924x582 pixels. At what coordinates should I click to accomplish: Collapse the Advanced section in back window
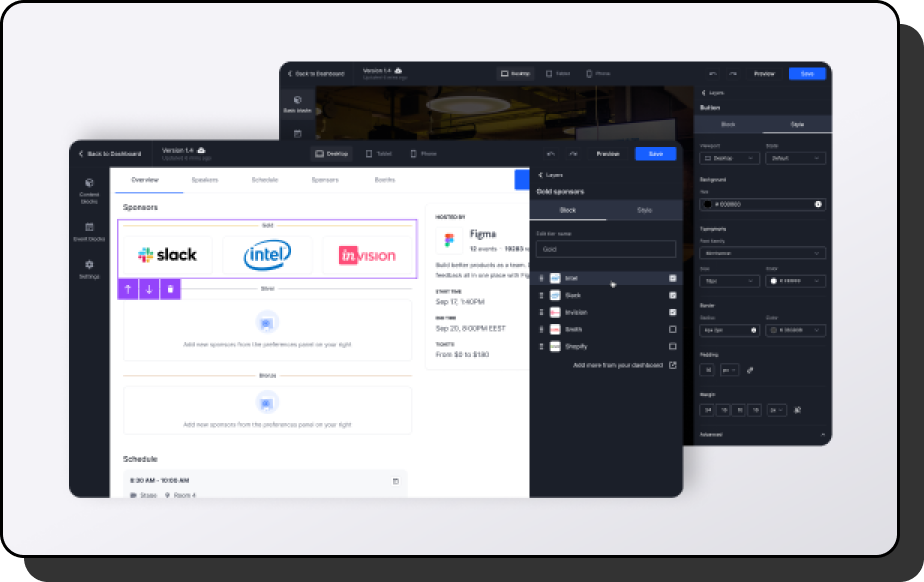coord(823,435)
